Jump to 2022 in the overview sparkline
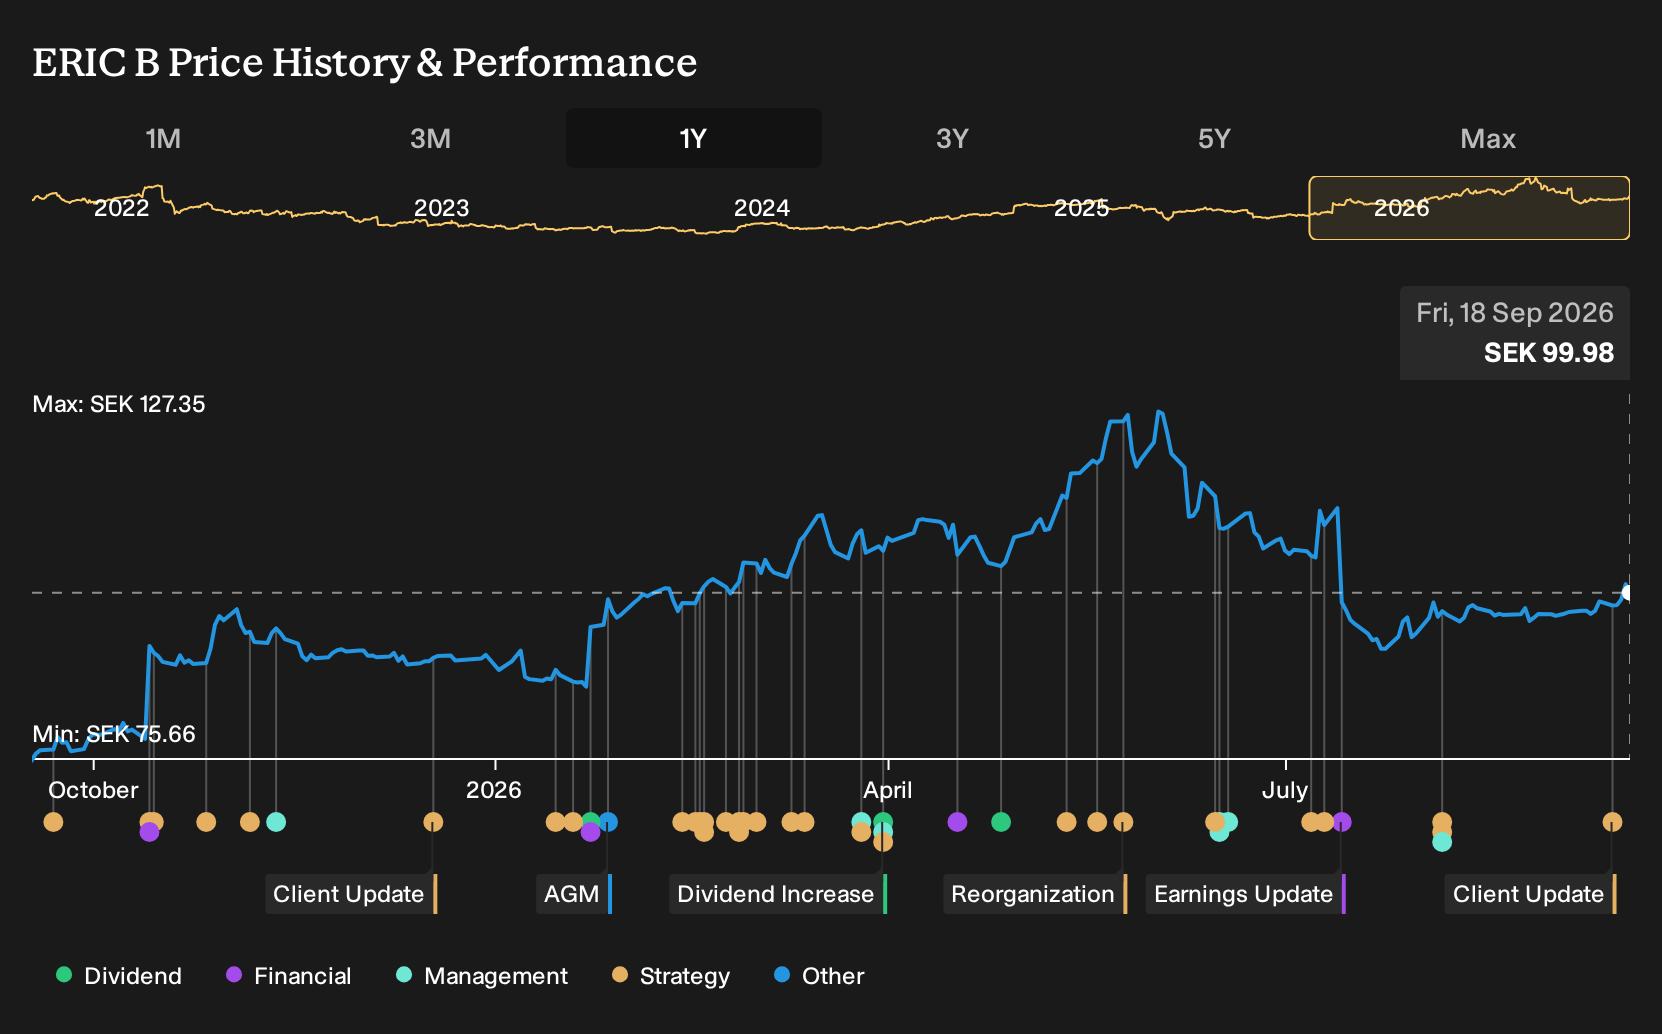1662x1034 pixels. (x=121, y=208)
